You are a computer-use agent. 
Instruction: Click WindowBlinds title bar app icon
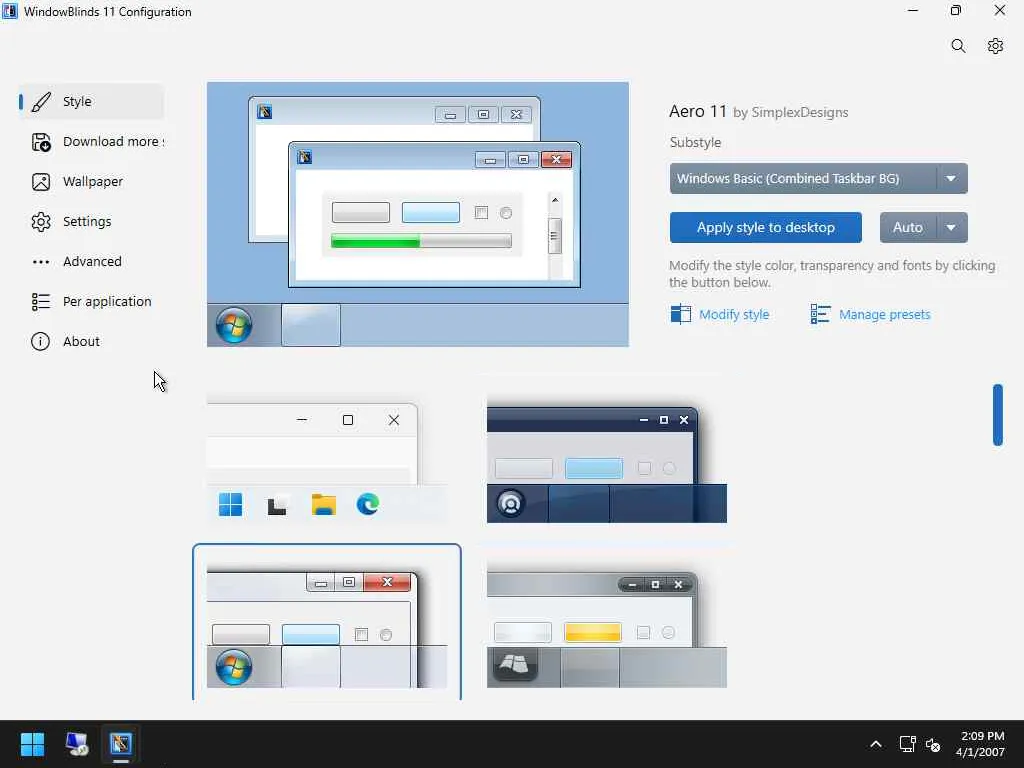(10, 11)
